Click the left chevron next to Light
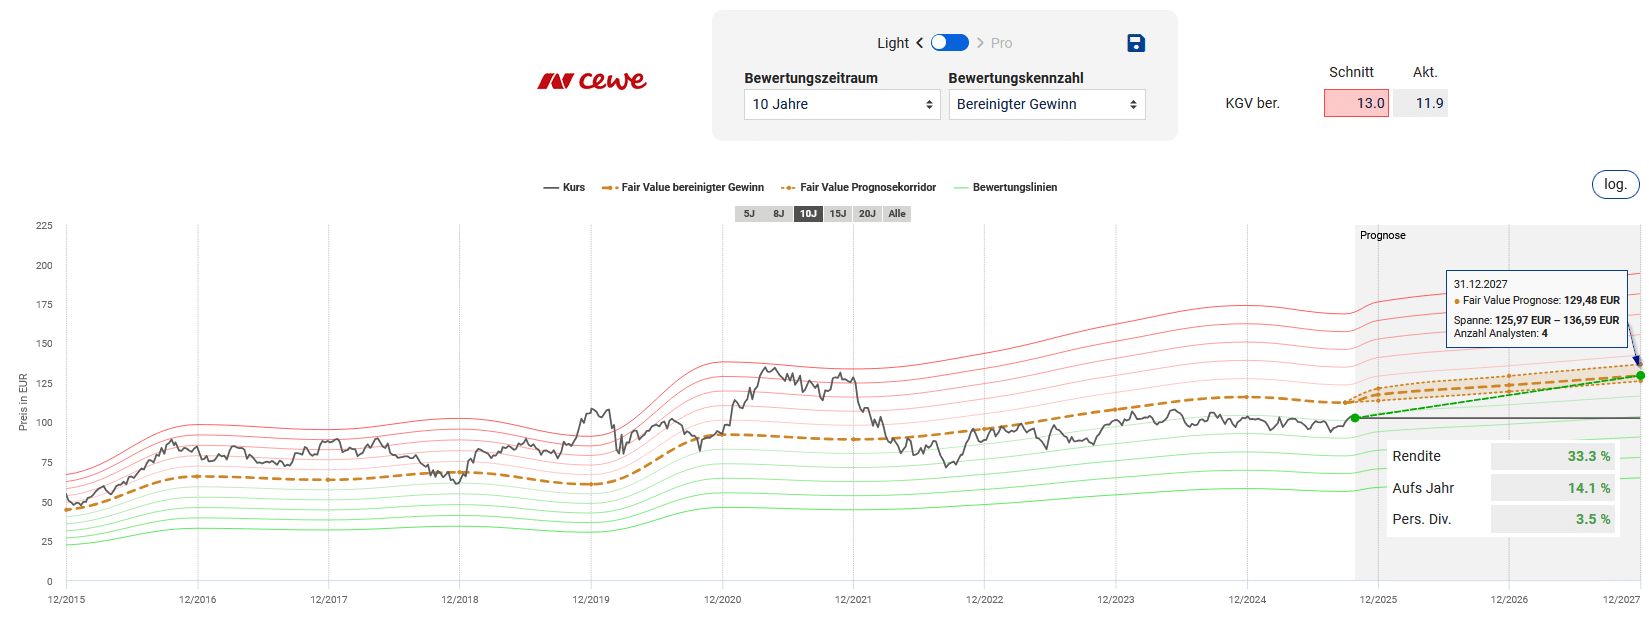Viewport: 1649px width, 623px height. click(x=919, y=43)
